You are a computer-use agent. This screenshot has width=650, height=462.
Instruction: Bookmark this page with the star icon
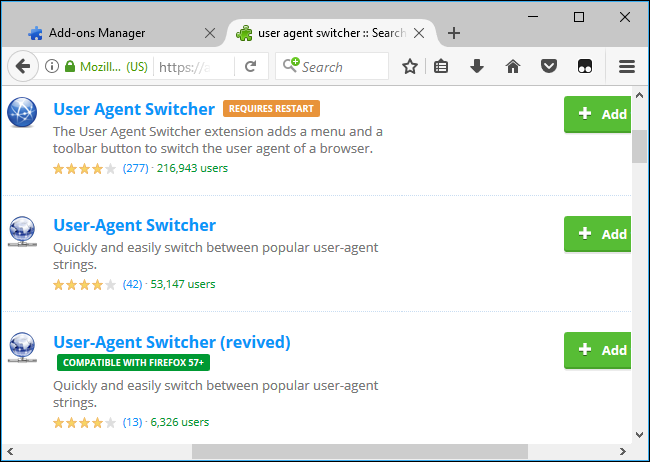[x=410, y=66]
